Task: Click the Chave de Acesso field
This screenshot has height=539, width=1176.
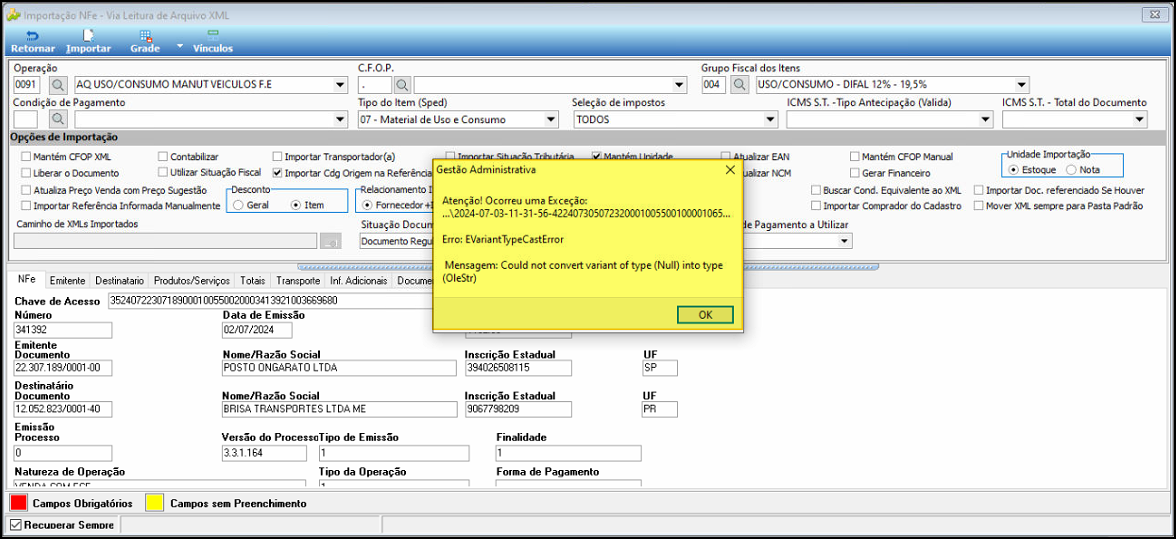Action: click(270, 300)
